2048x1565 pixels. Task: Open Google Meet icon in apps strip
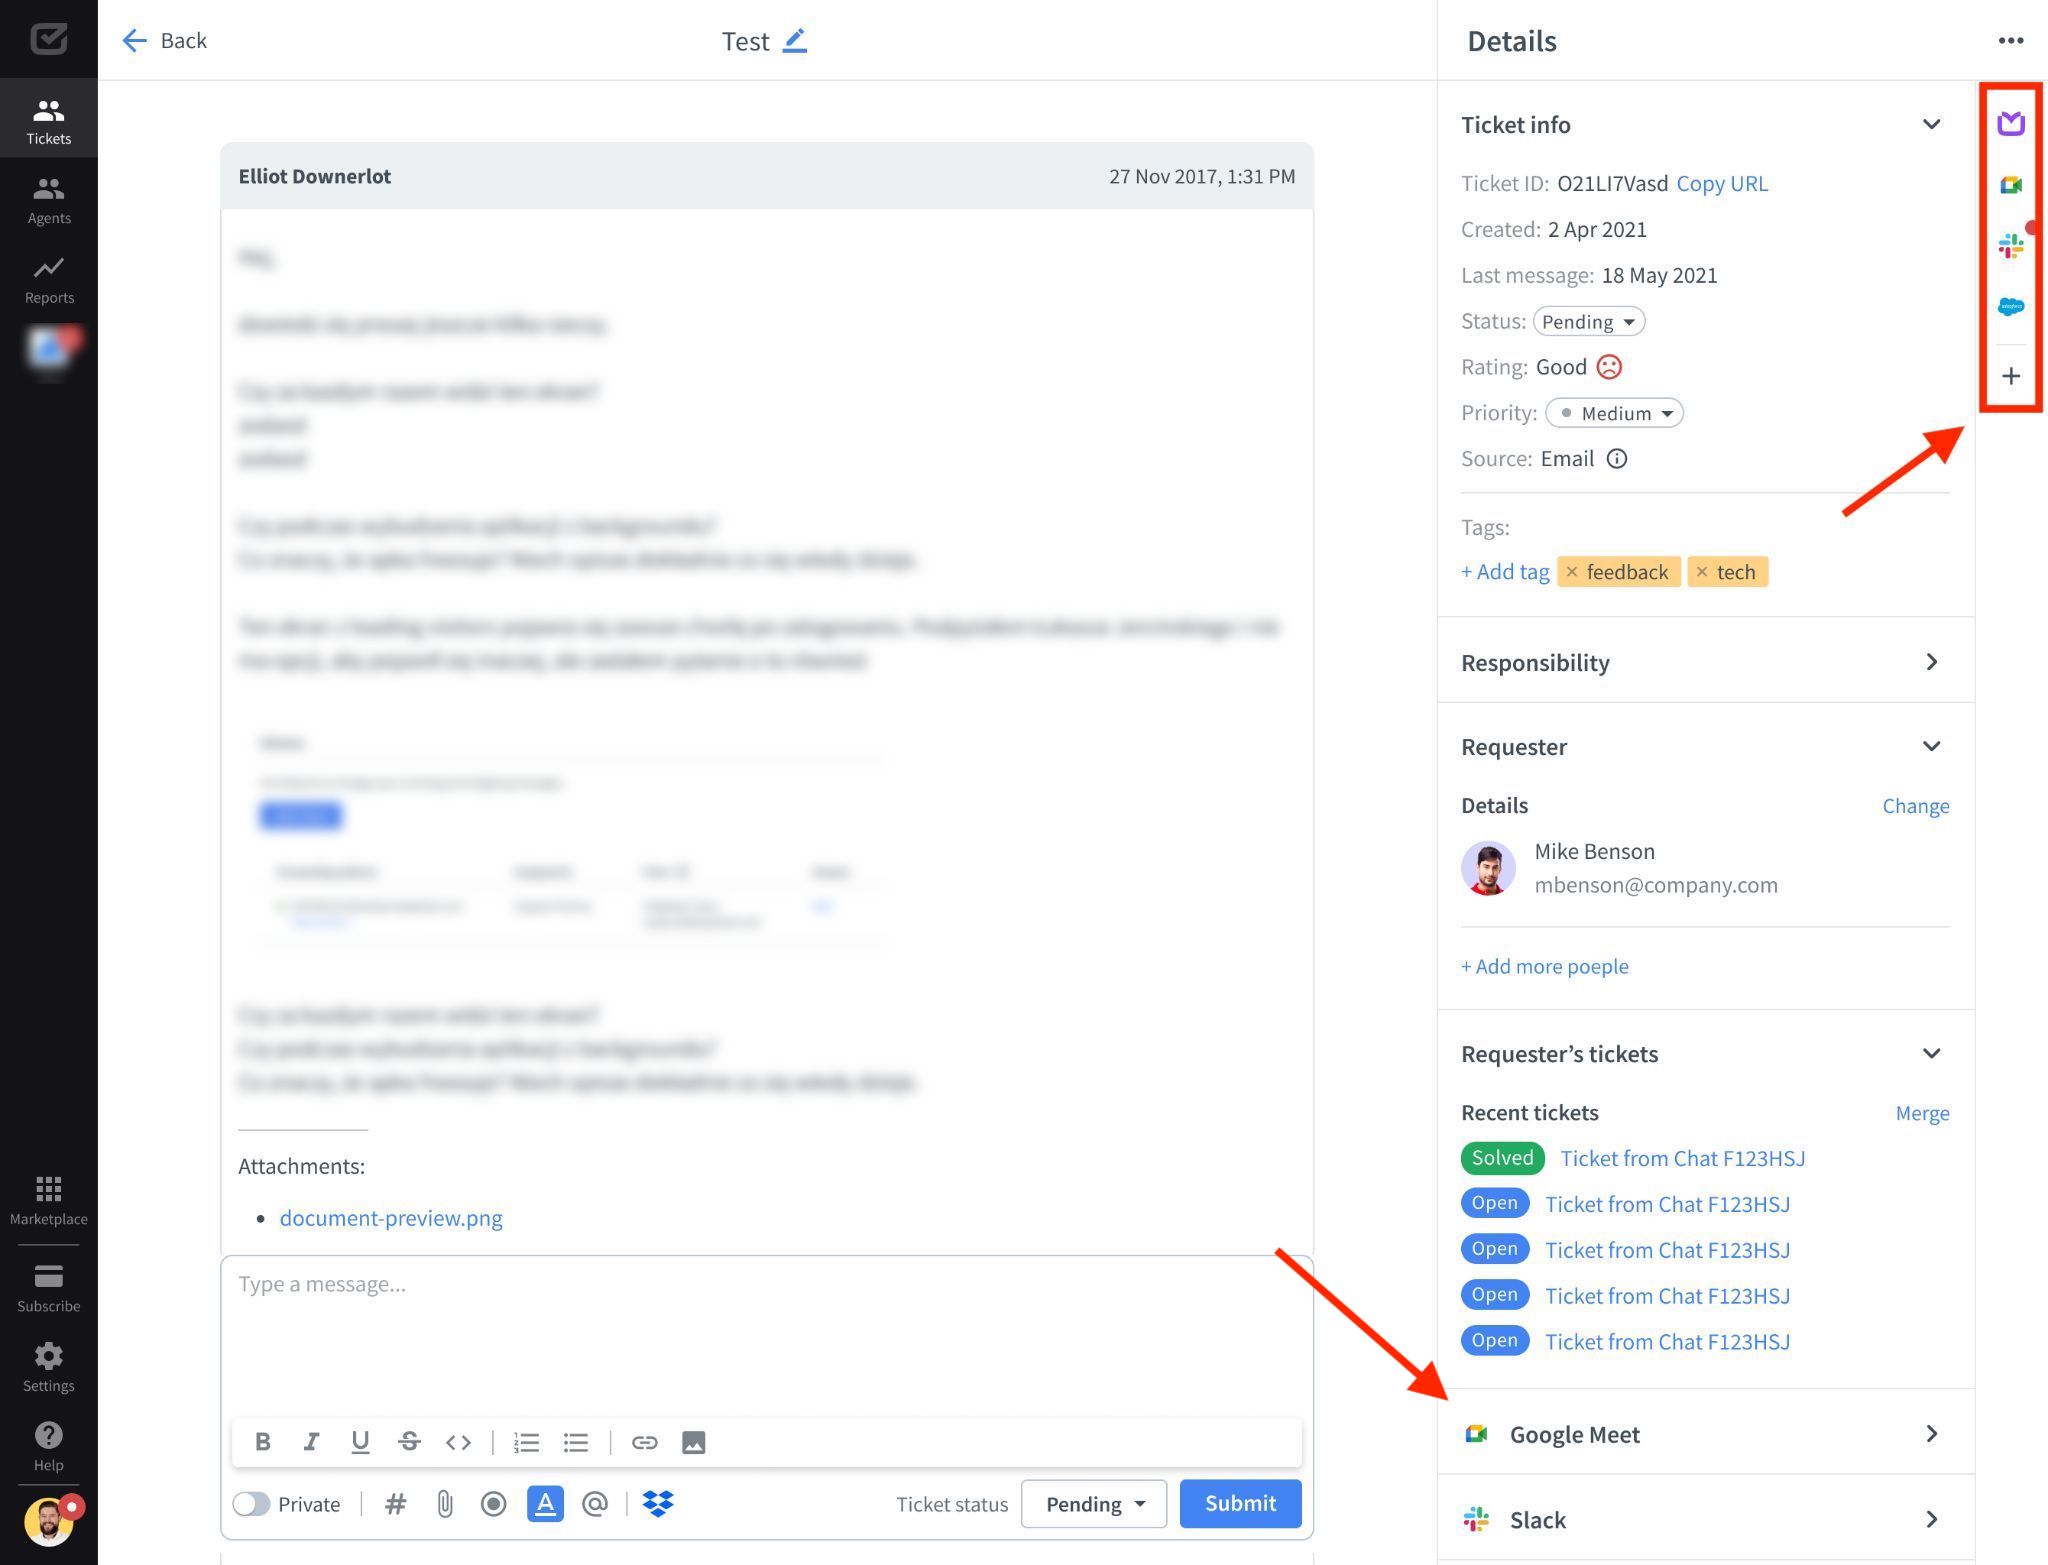pyautogui.click(x=2010, y=185)
